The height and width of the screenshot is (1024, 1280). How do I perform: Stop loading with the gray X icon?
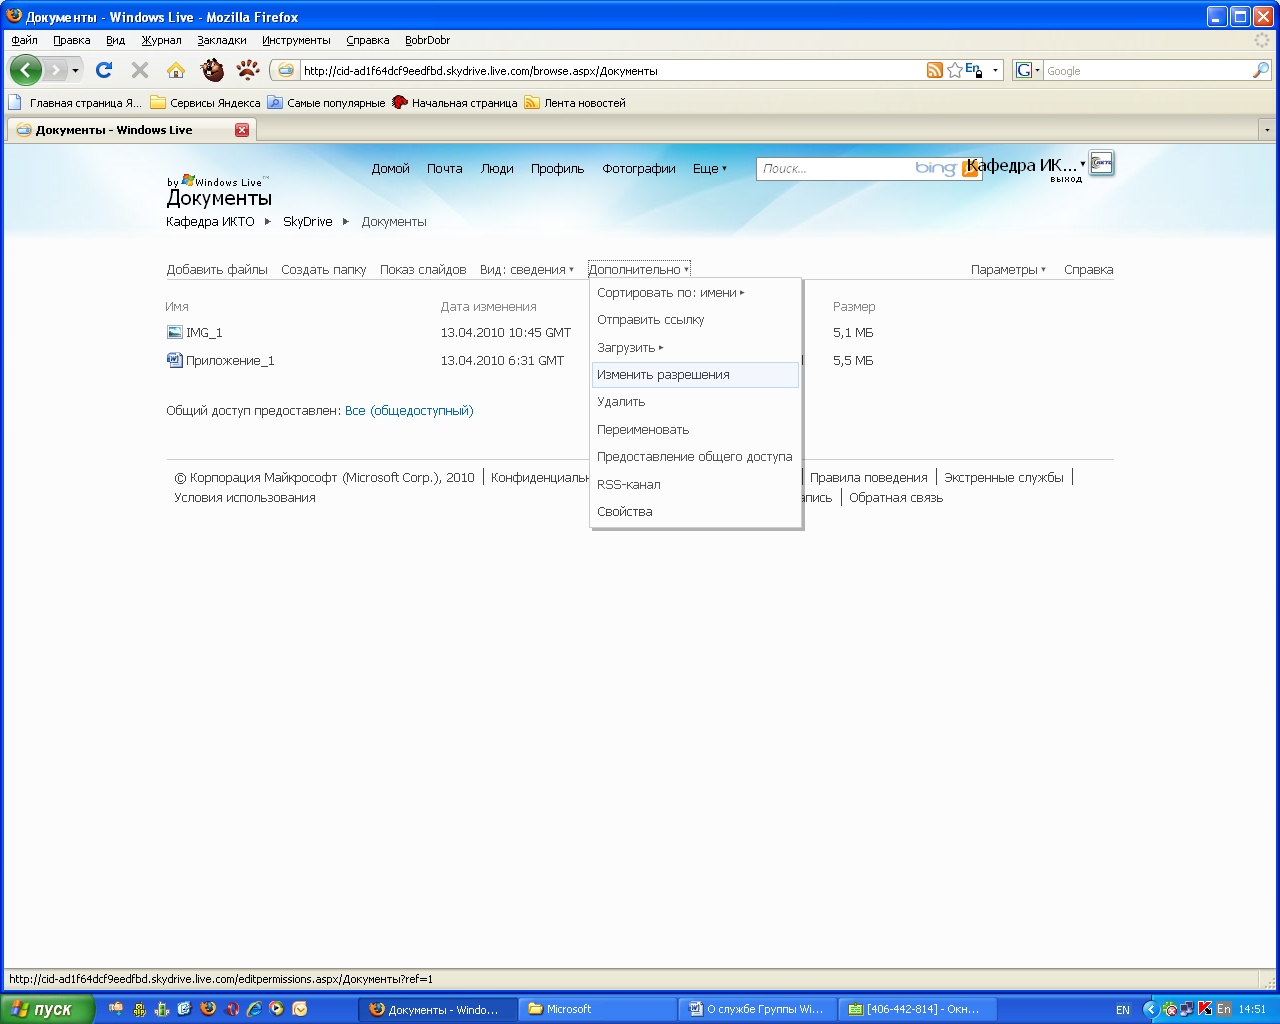140,70
